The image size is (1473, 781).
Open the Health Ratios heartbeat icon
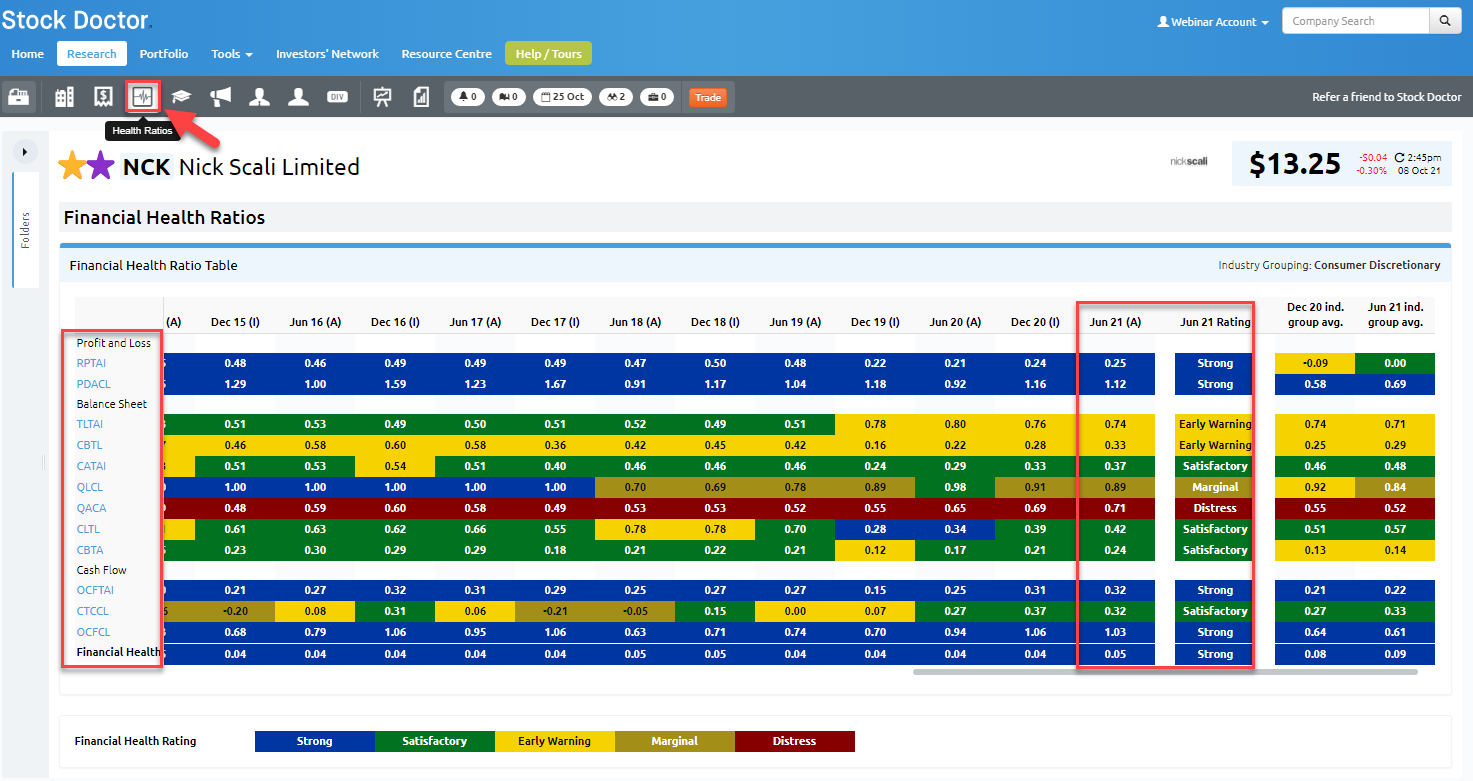(143, 97)
